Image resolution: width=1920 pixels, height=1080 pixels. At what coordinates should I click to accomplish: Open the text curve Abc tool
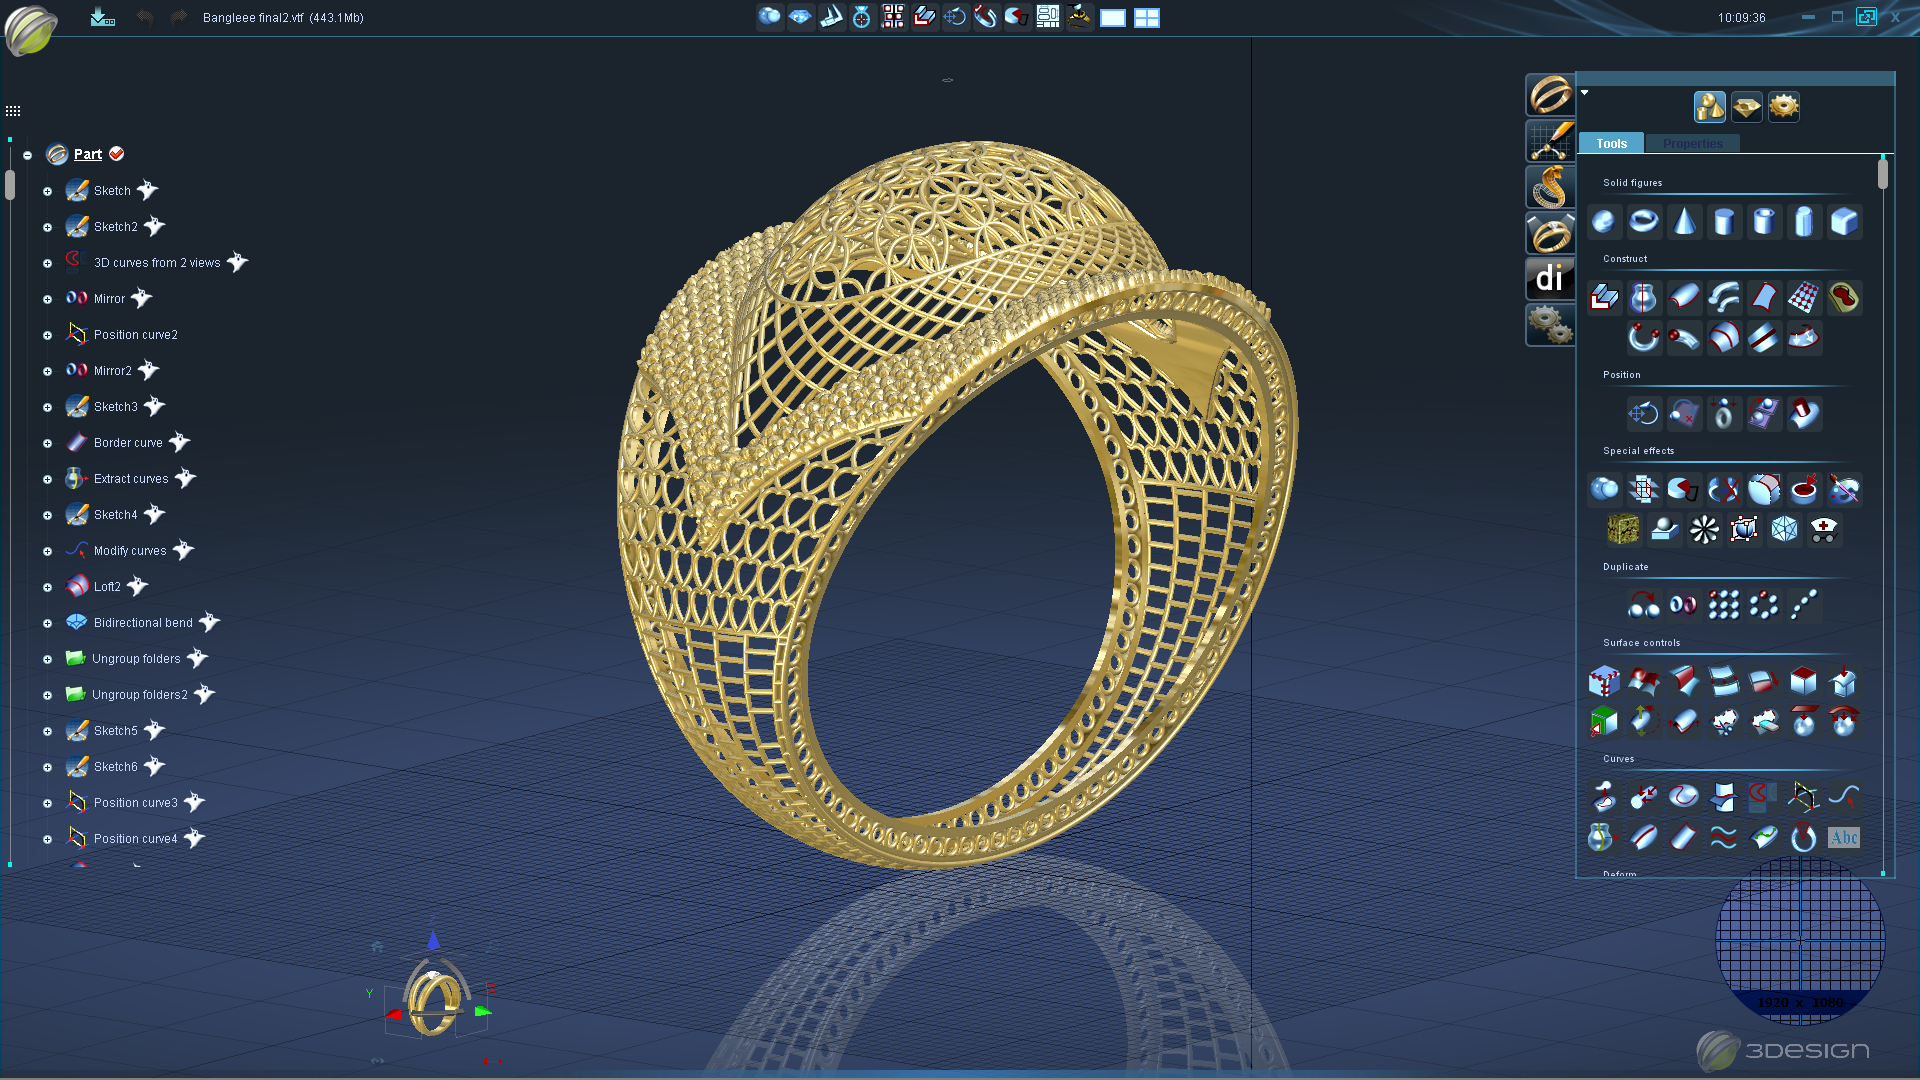tap(1843, 837)
